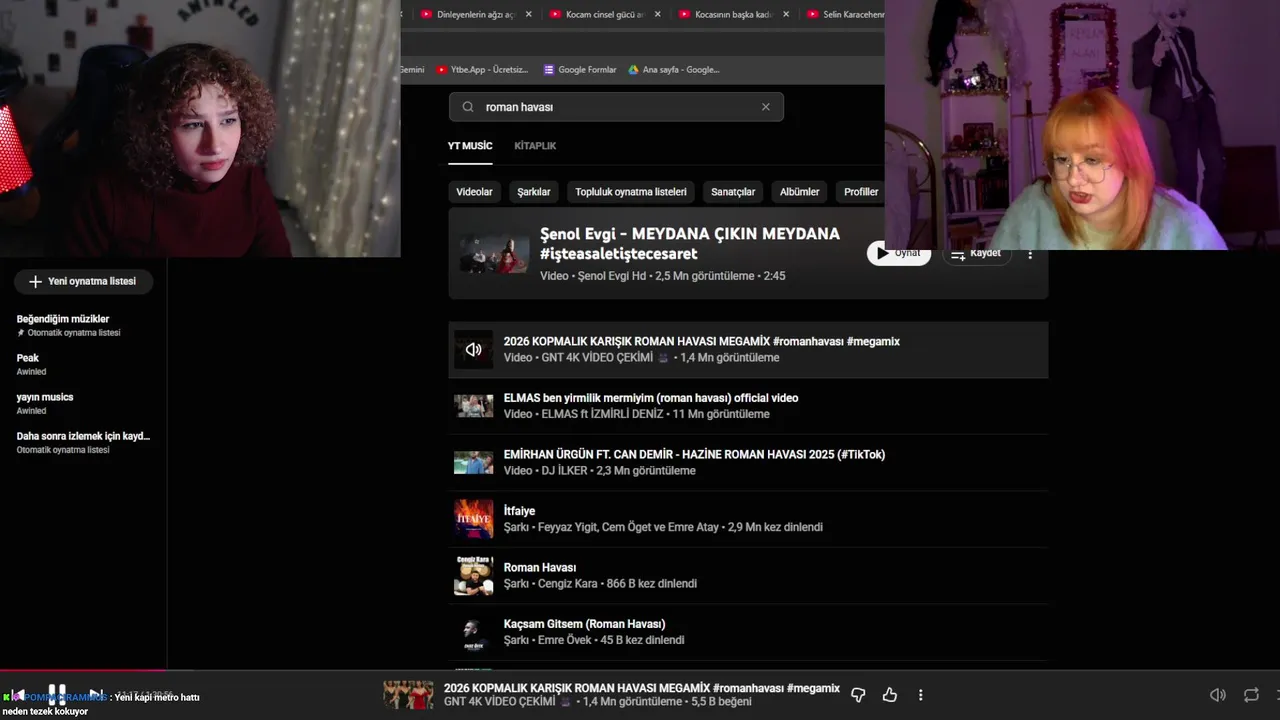Open the Emre Övek artist link

(564, 640)
